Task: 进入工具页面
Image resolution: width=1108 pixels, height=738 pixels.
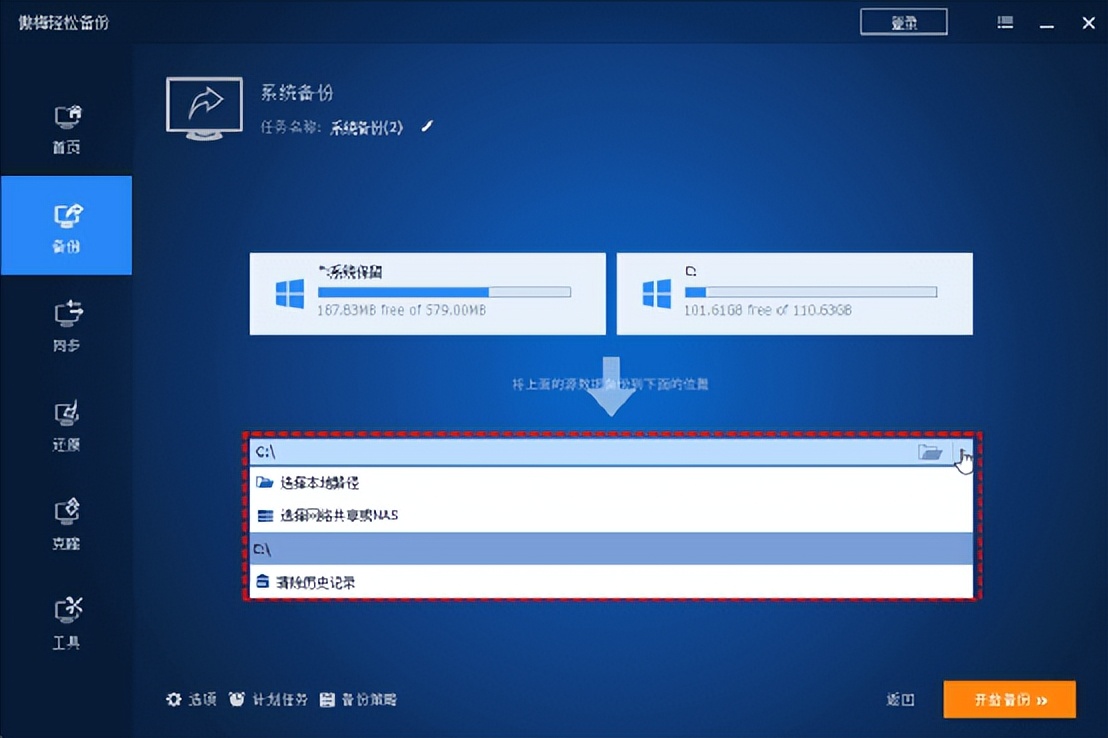Action: pos(66,622)
